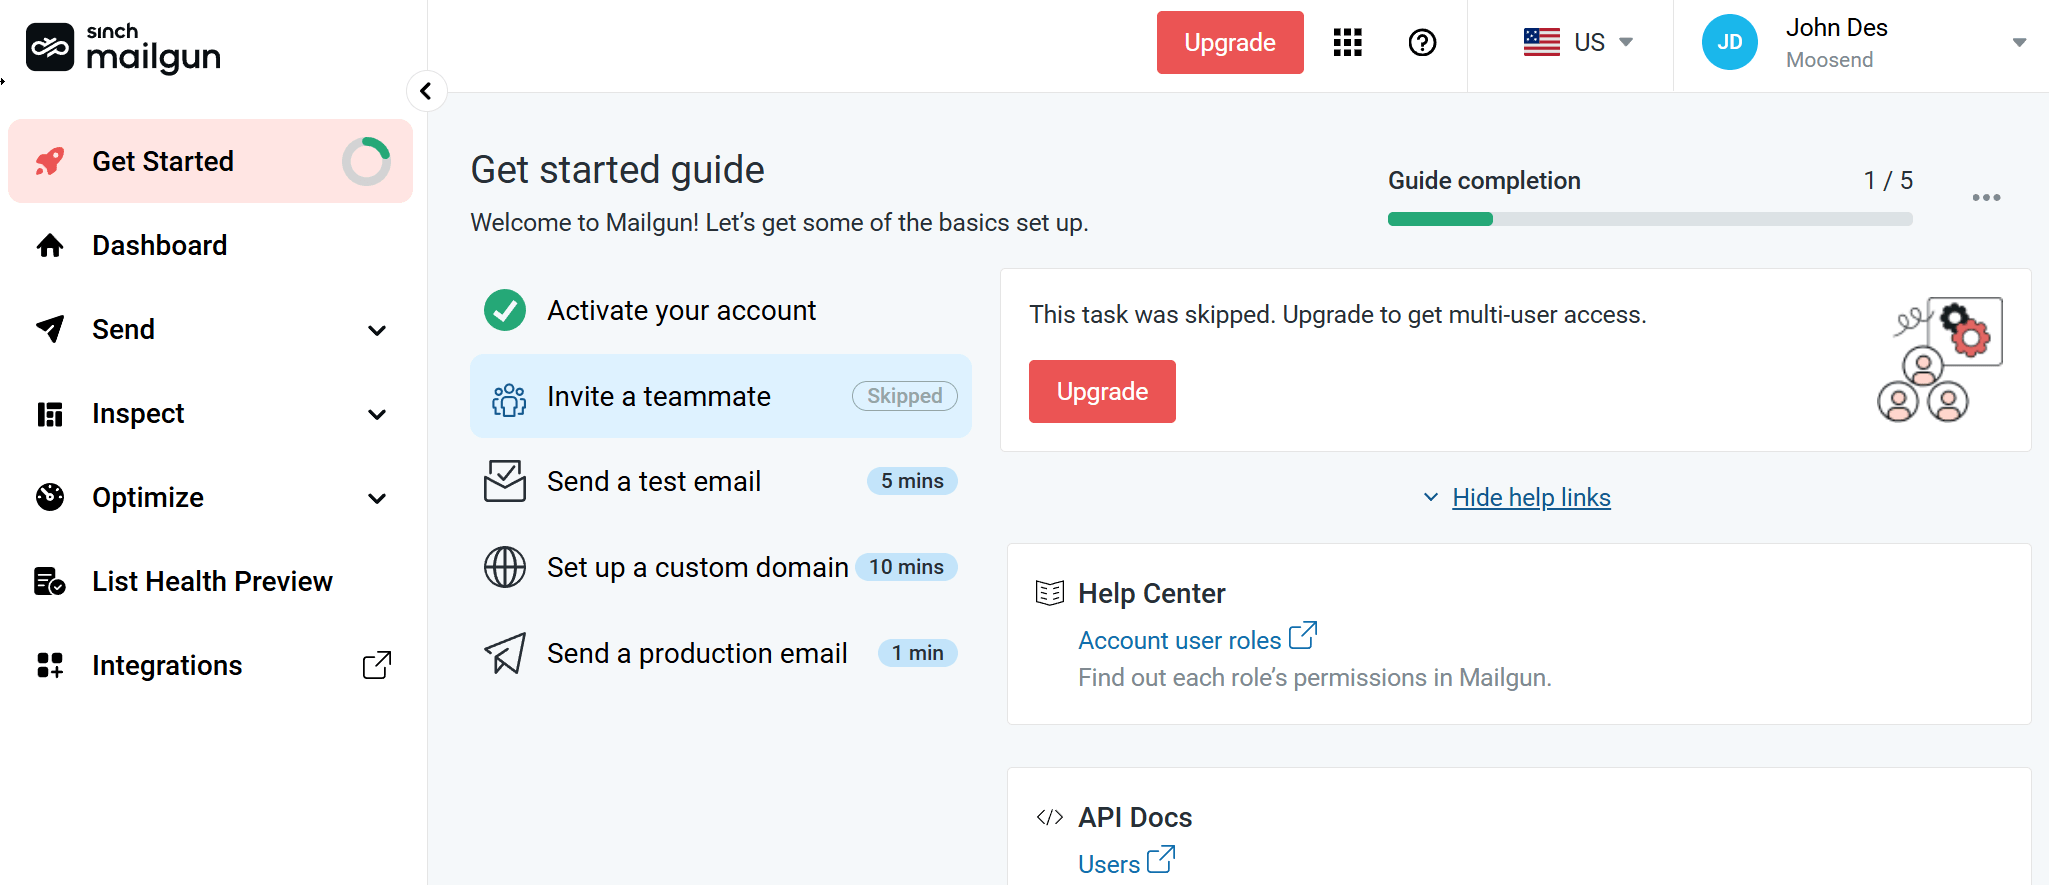
Task: Click the Dashboard home icon
Action: pos(50,245)
